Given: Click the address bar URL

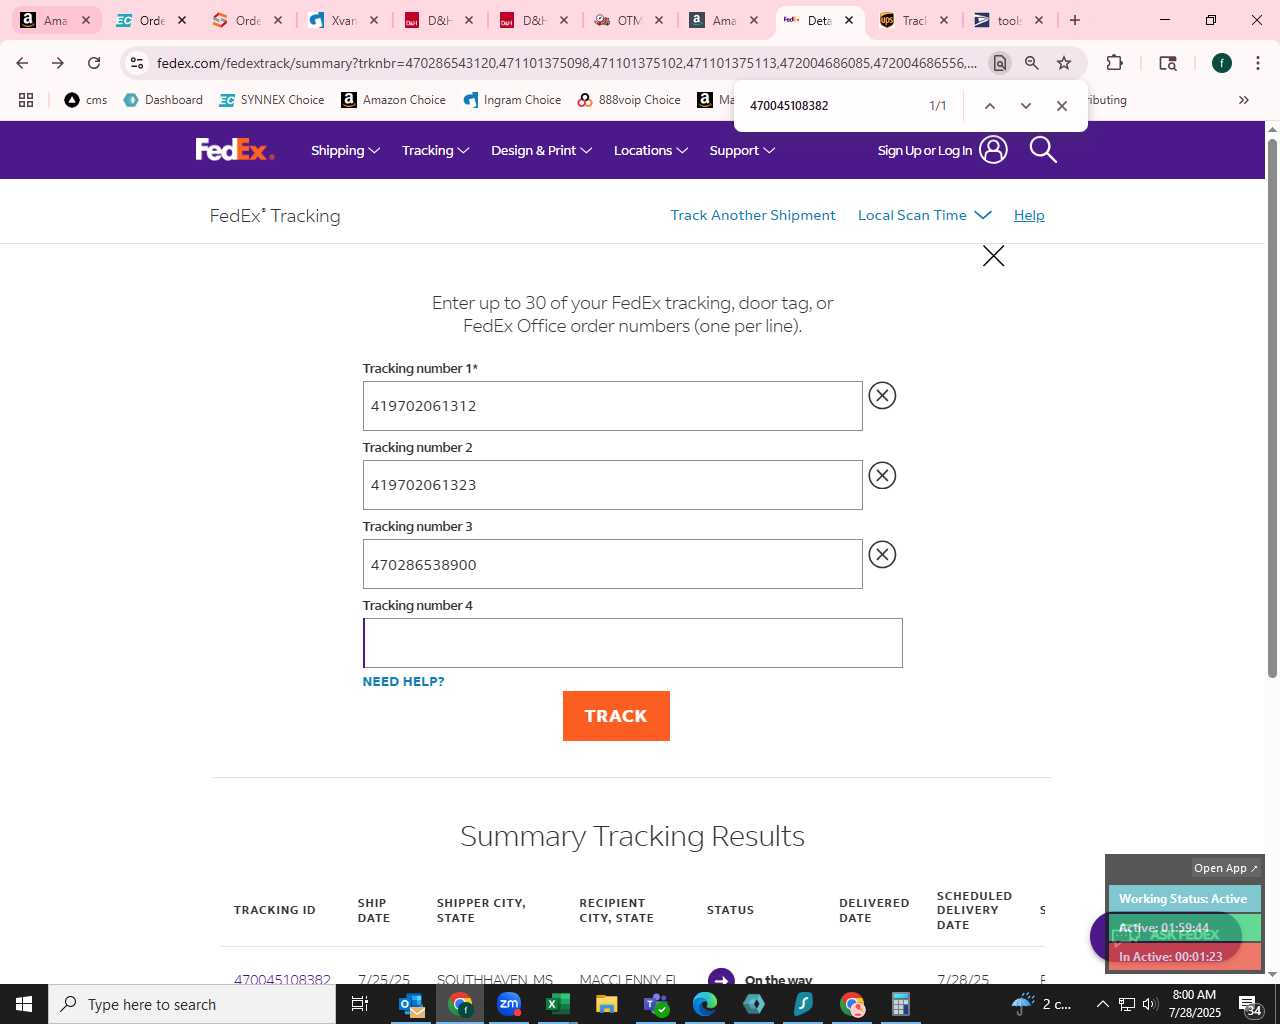Looking at the screenshot, I should coord(566,63).
